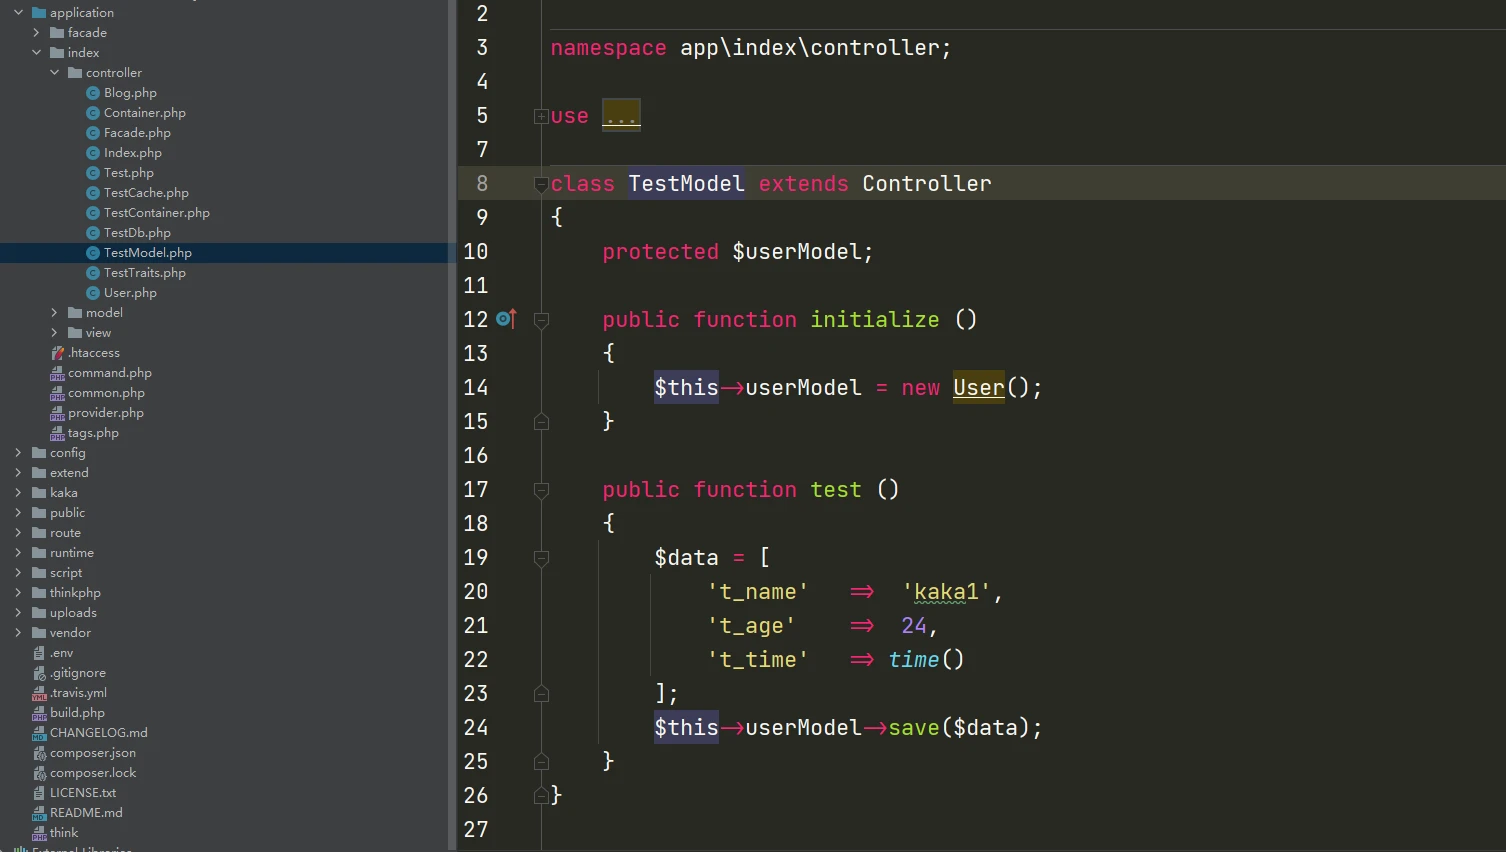
Task: Click the composer.json file icon
Action: tap(39, 753)
